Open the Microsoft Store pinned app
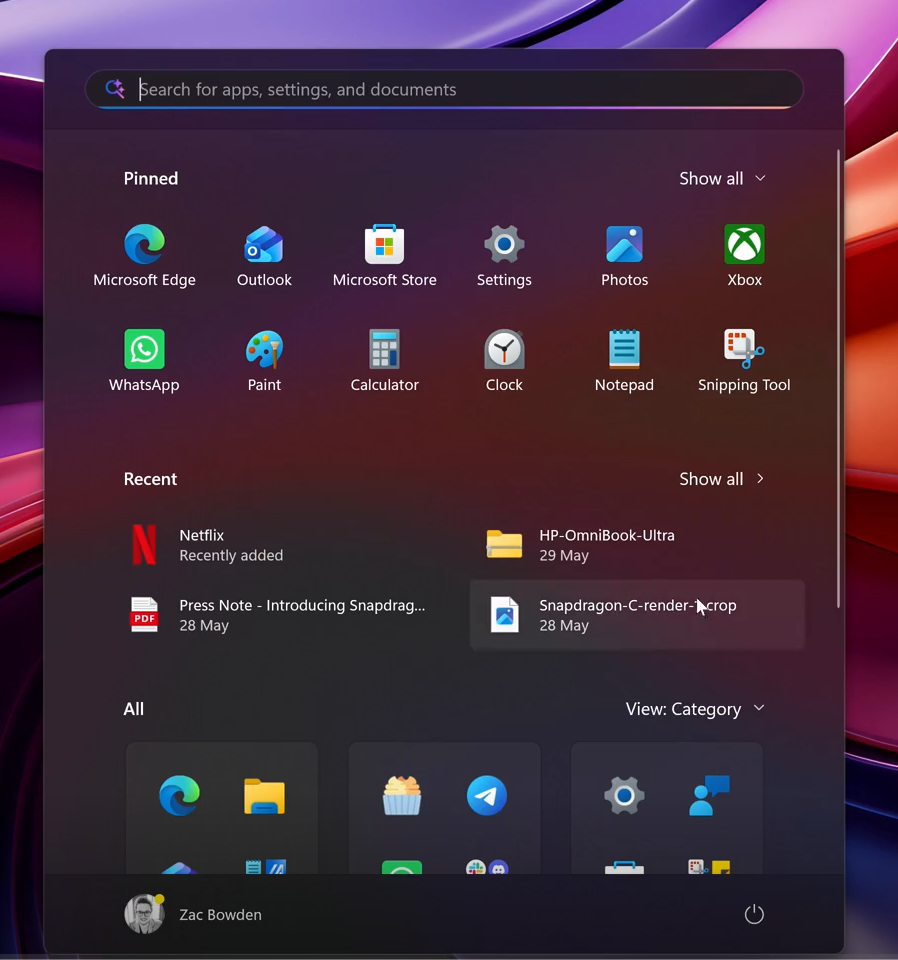The width and height of the screenshot is (898, 960). tap(384, 255)
